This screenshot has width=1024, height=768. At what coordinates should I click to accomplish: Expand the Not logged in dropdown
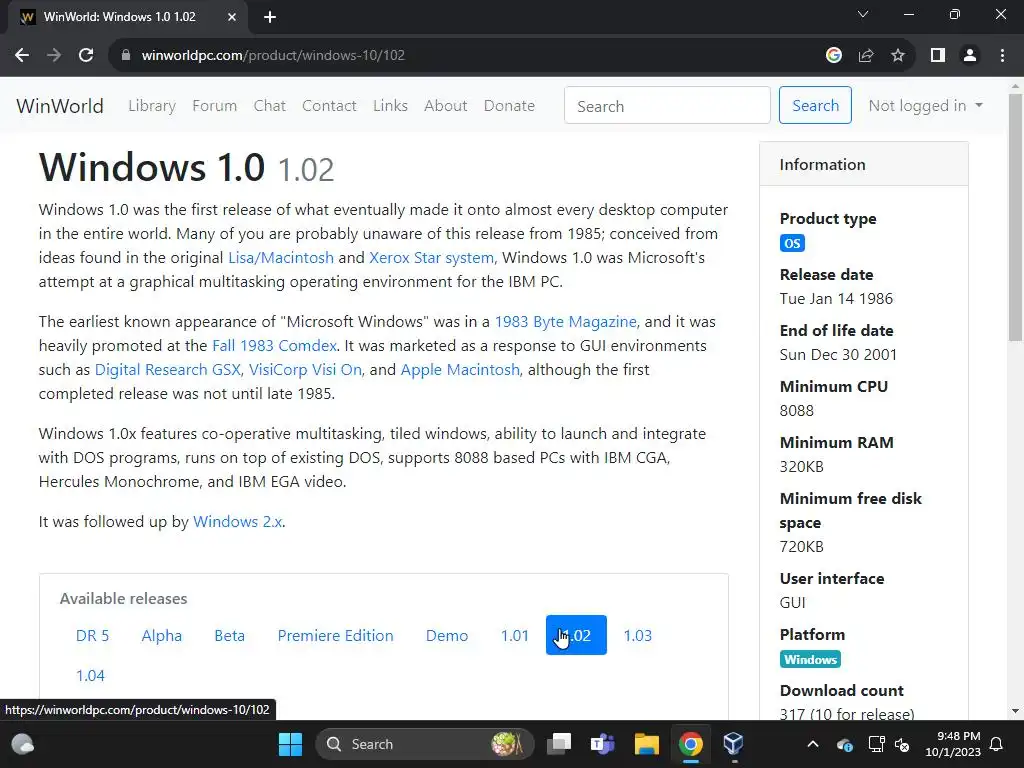point(925,106)
